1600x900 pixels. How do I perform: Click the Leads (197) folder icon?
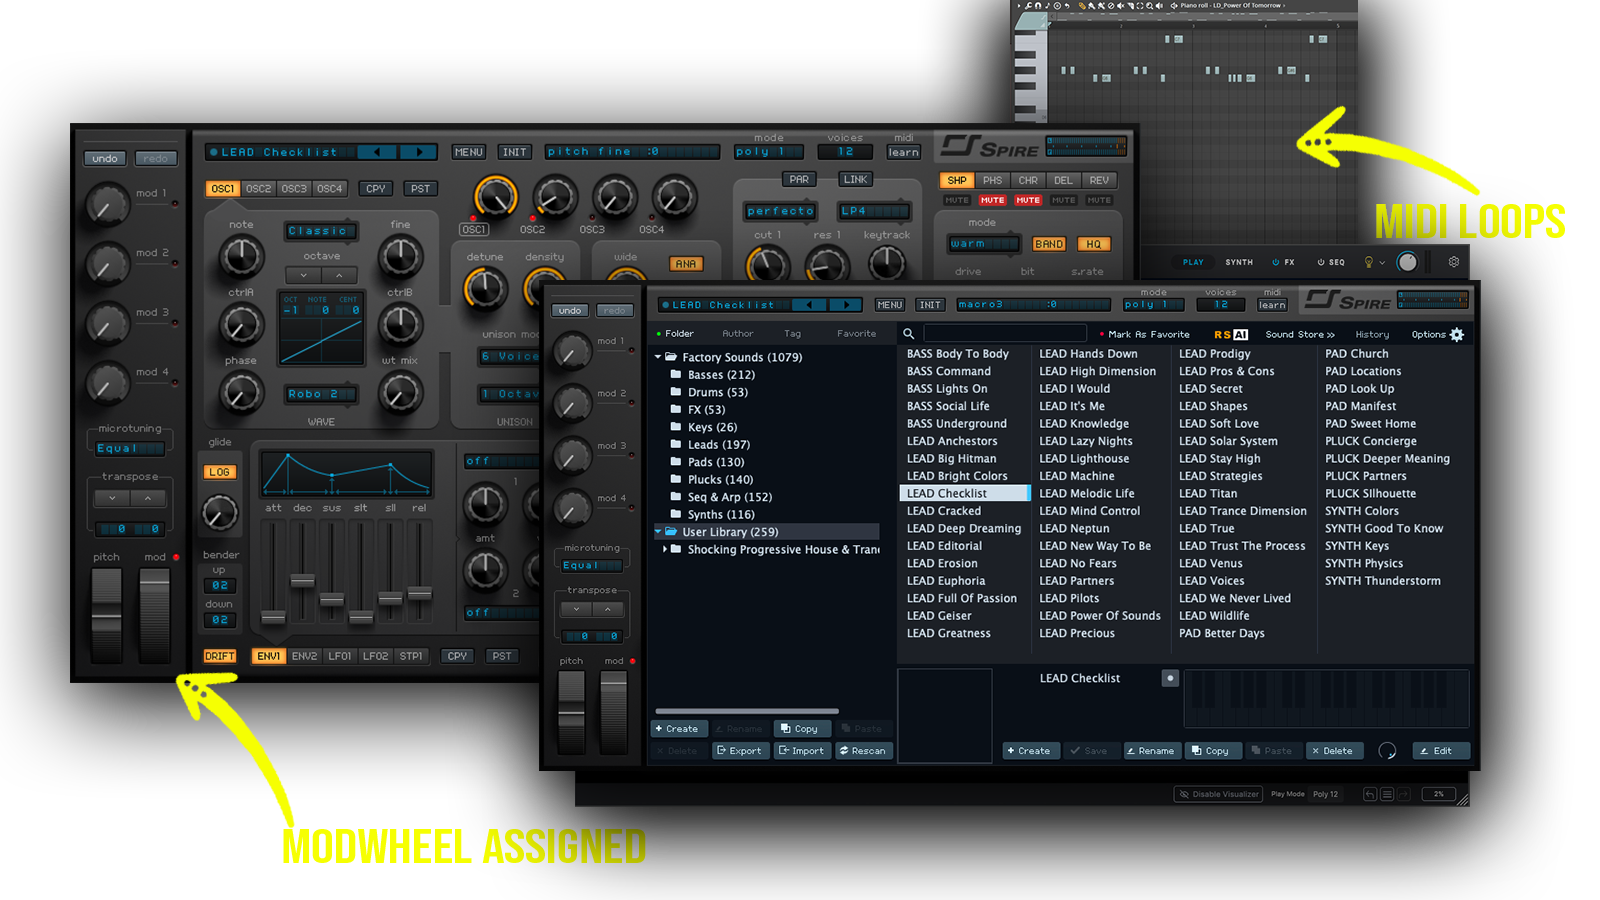676,445
